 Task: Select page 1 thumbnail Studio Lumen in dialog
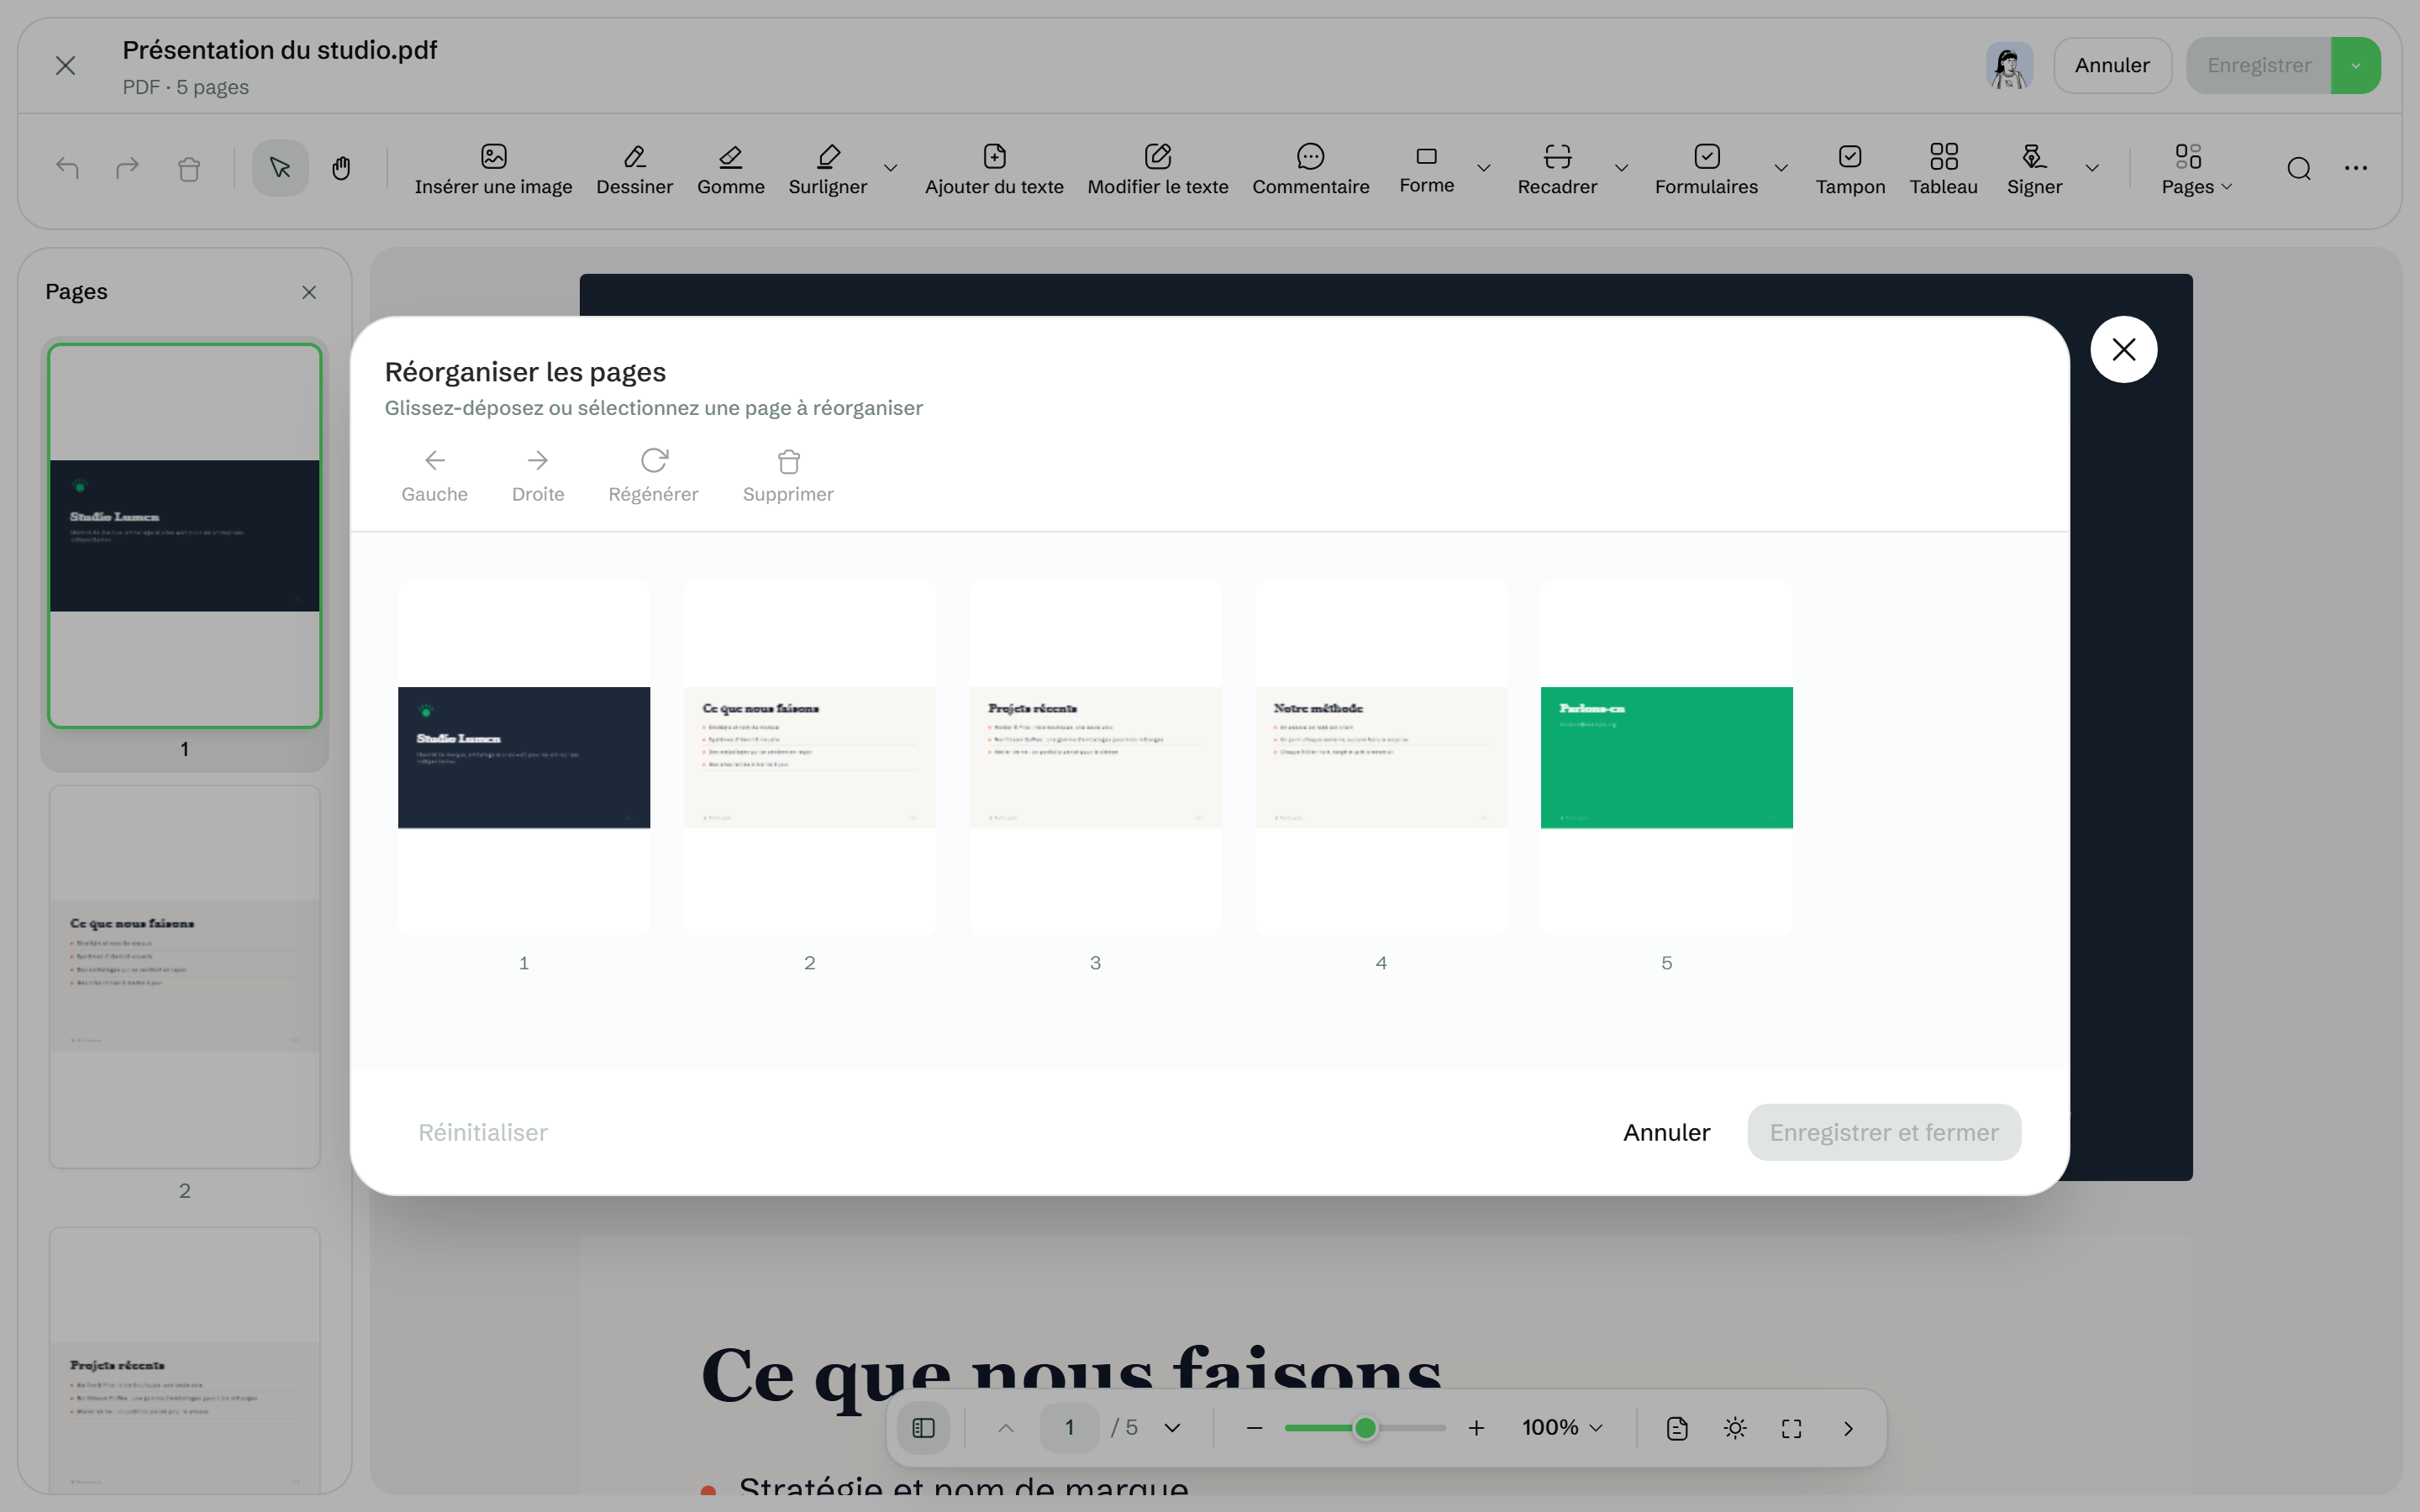click(x=524, y=757)
